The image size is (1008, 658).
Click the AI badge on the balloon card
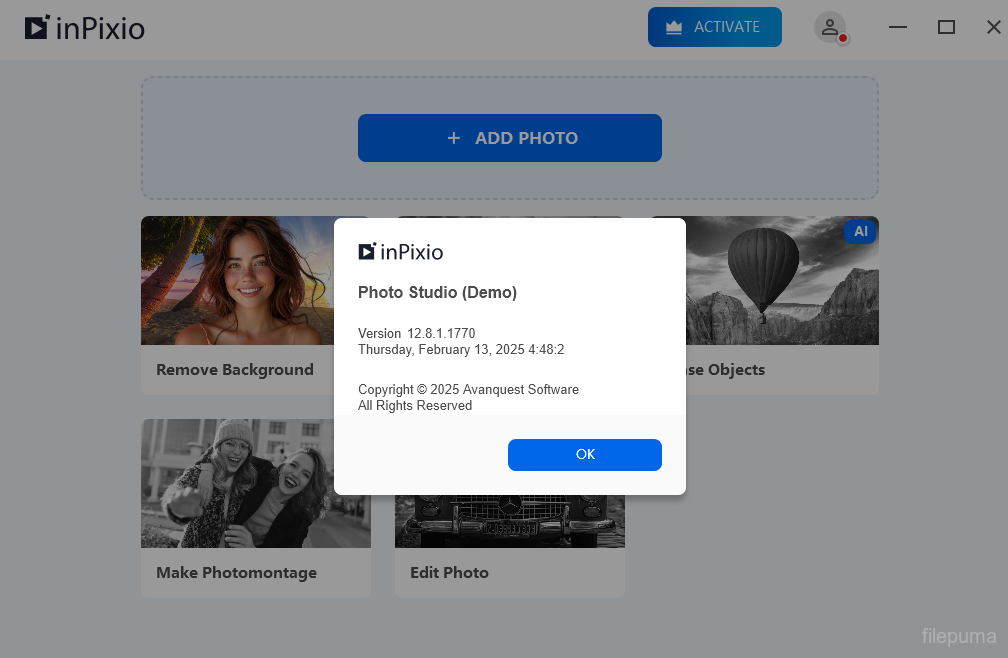860,232
